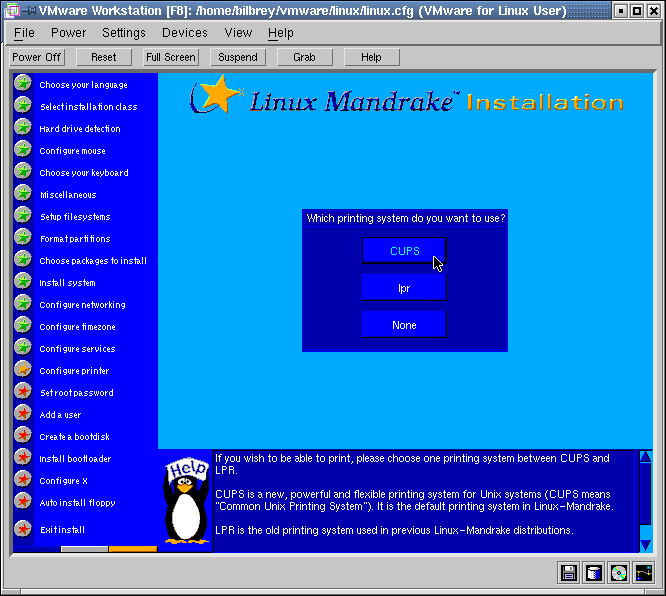Click the floppy disk status icon
Screen dimensions: 666x596
pyautogui.click(x=569, y=573)
